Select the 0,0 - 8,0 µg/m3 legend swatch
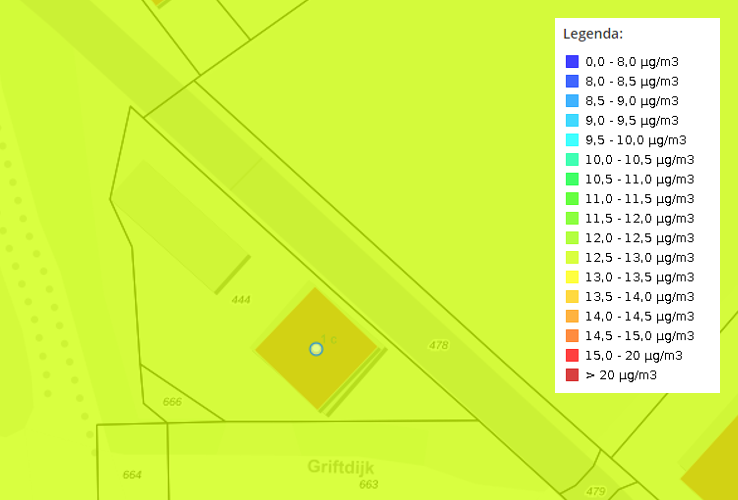This screenshot has height=500, width=738. [572, 62]
